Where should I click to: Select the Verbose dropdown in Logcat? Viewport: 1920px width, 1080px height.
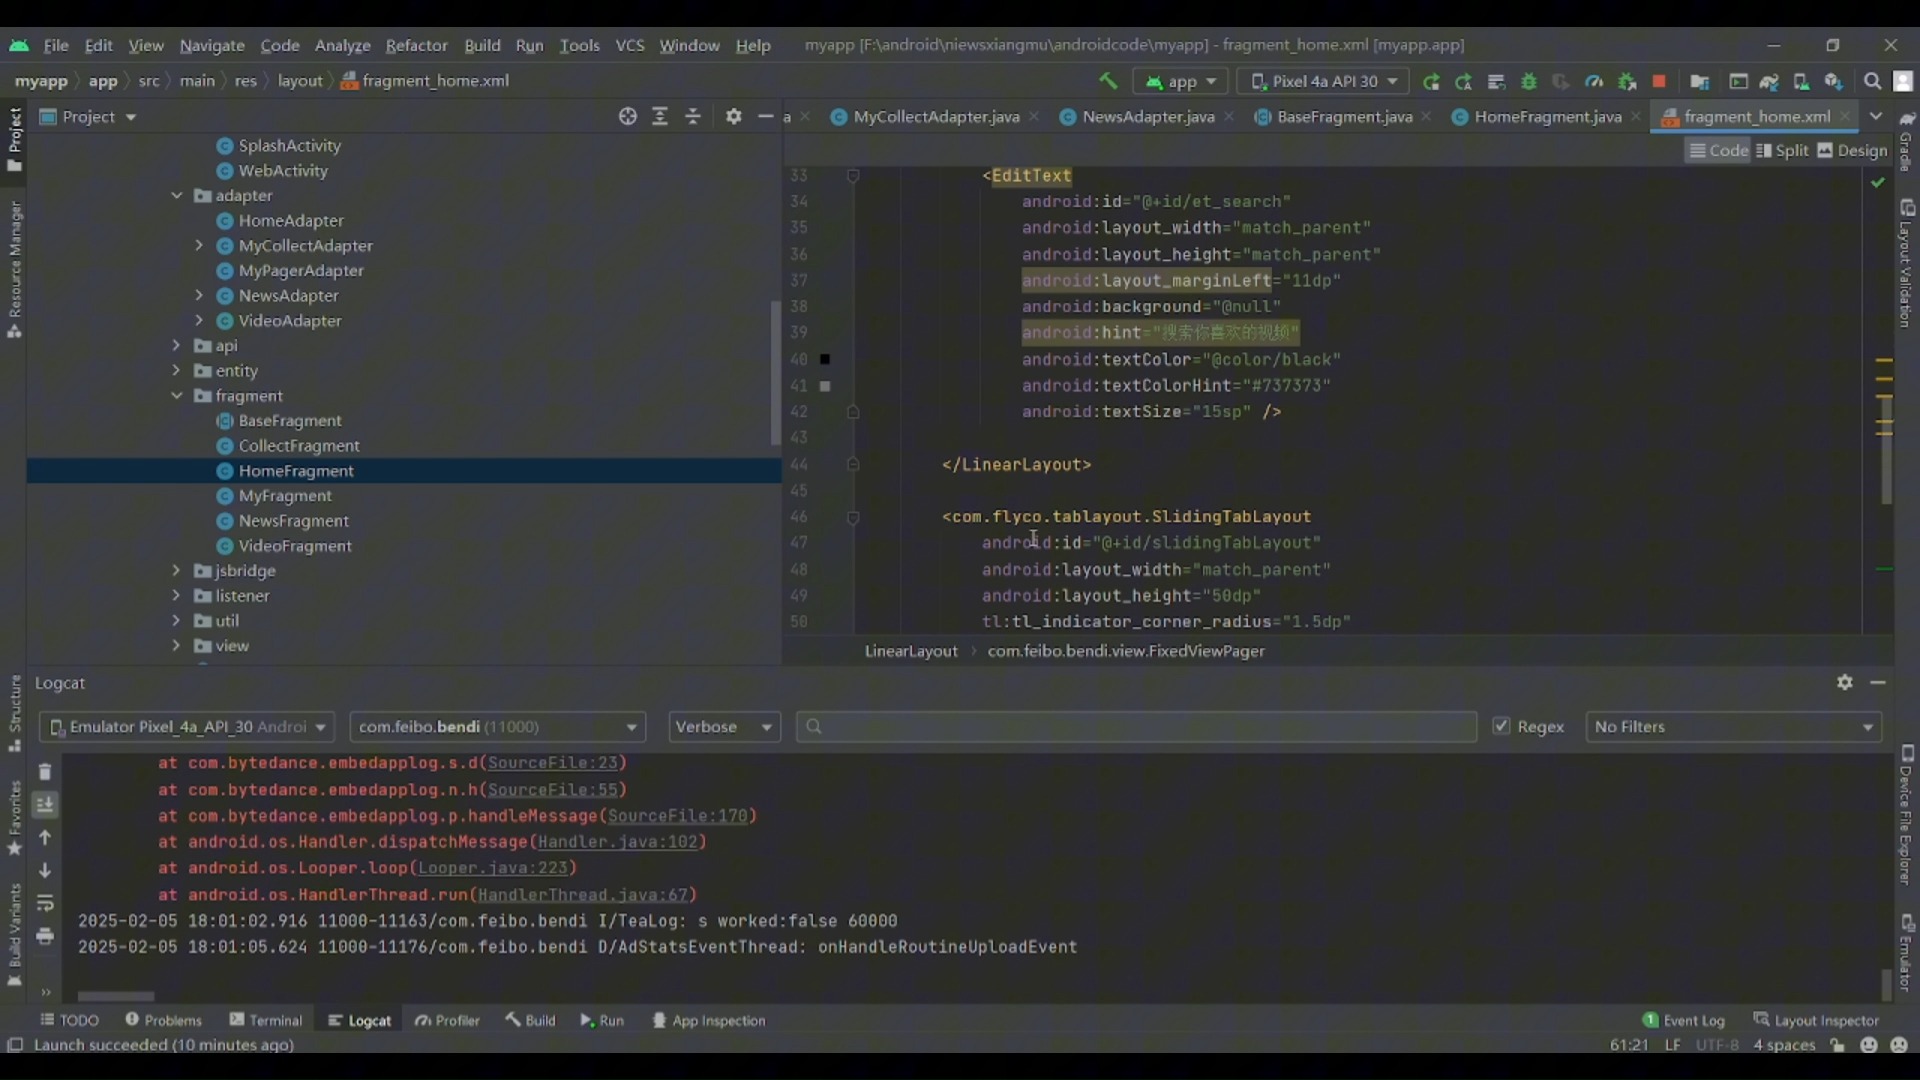(x=723, y=727)
